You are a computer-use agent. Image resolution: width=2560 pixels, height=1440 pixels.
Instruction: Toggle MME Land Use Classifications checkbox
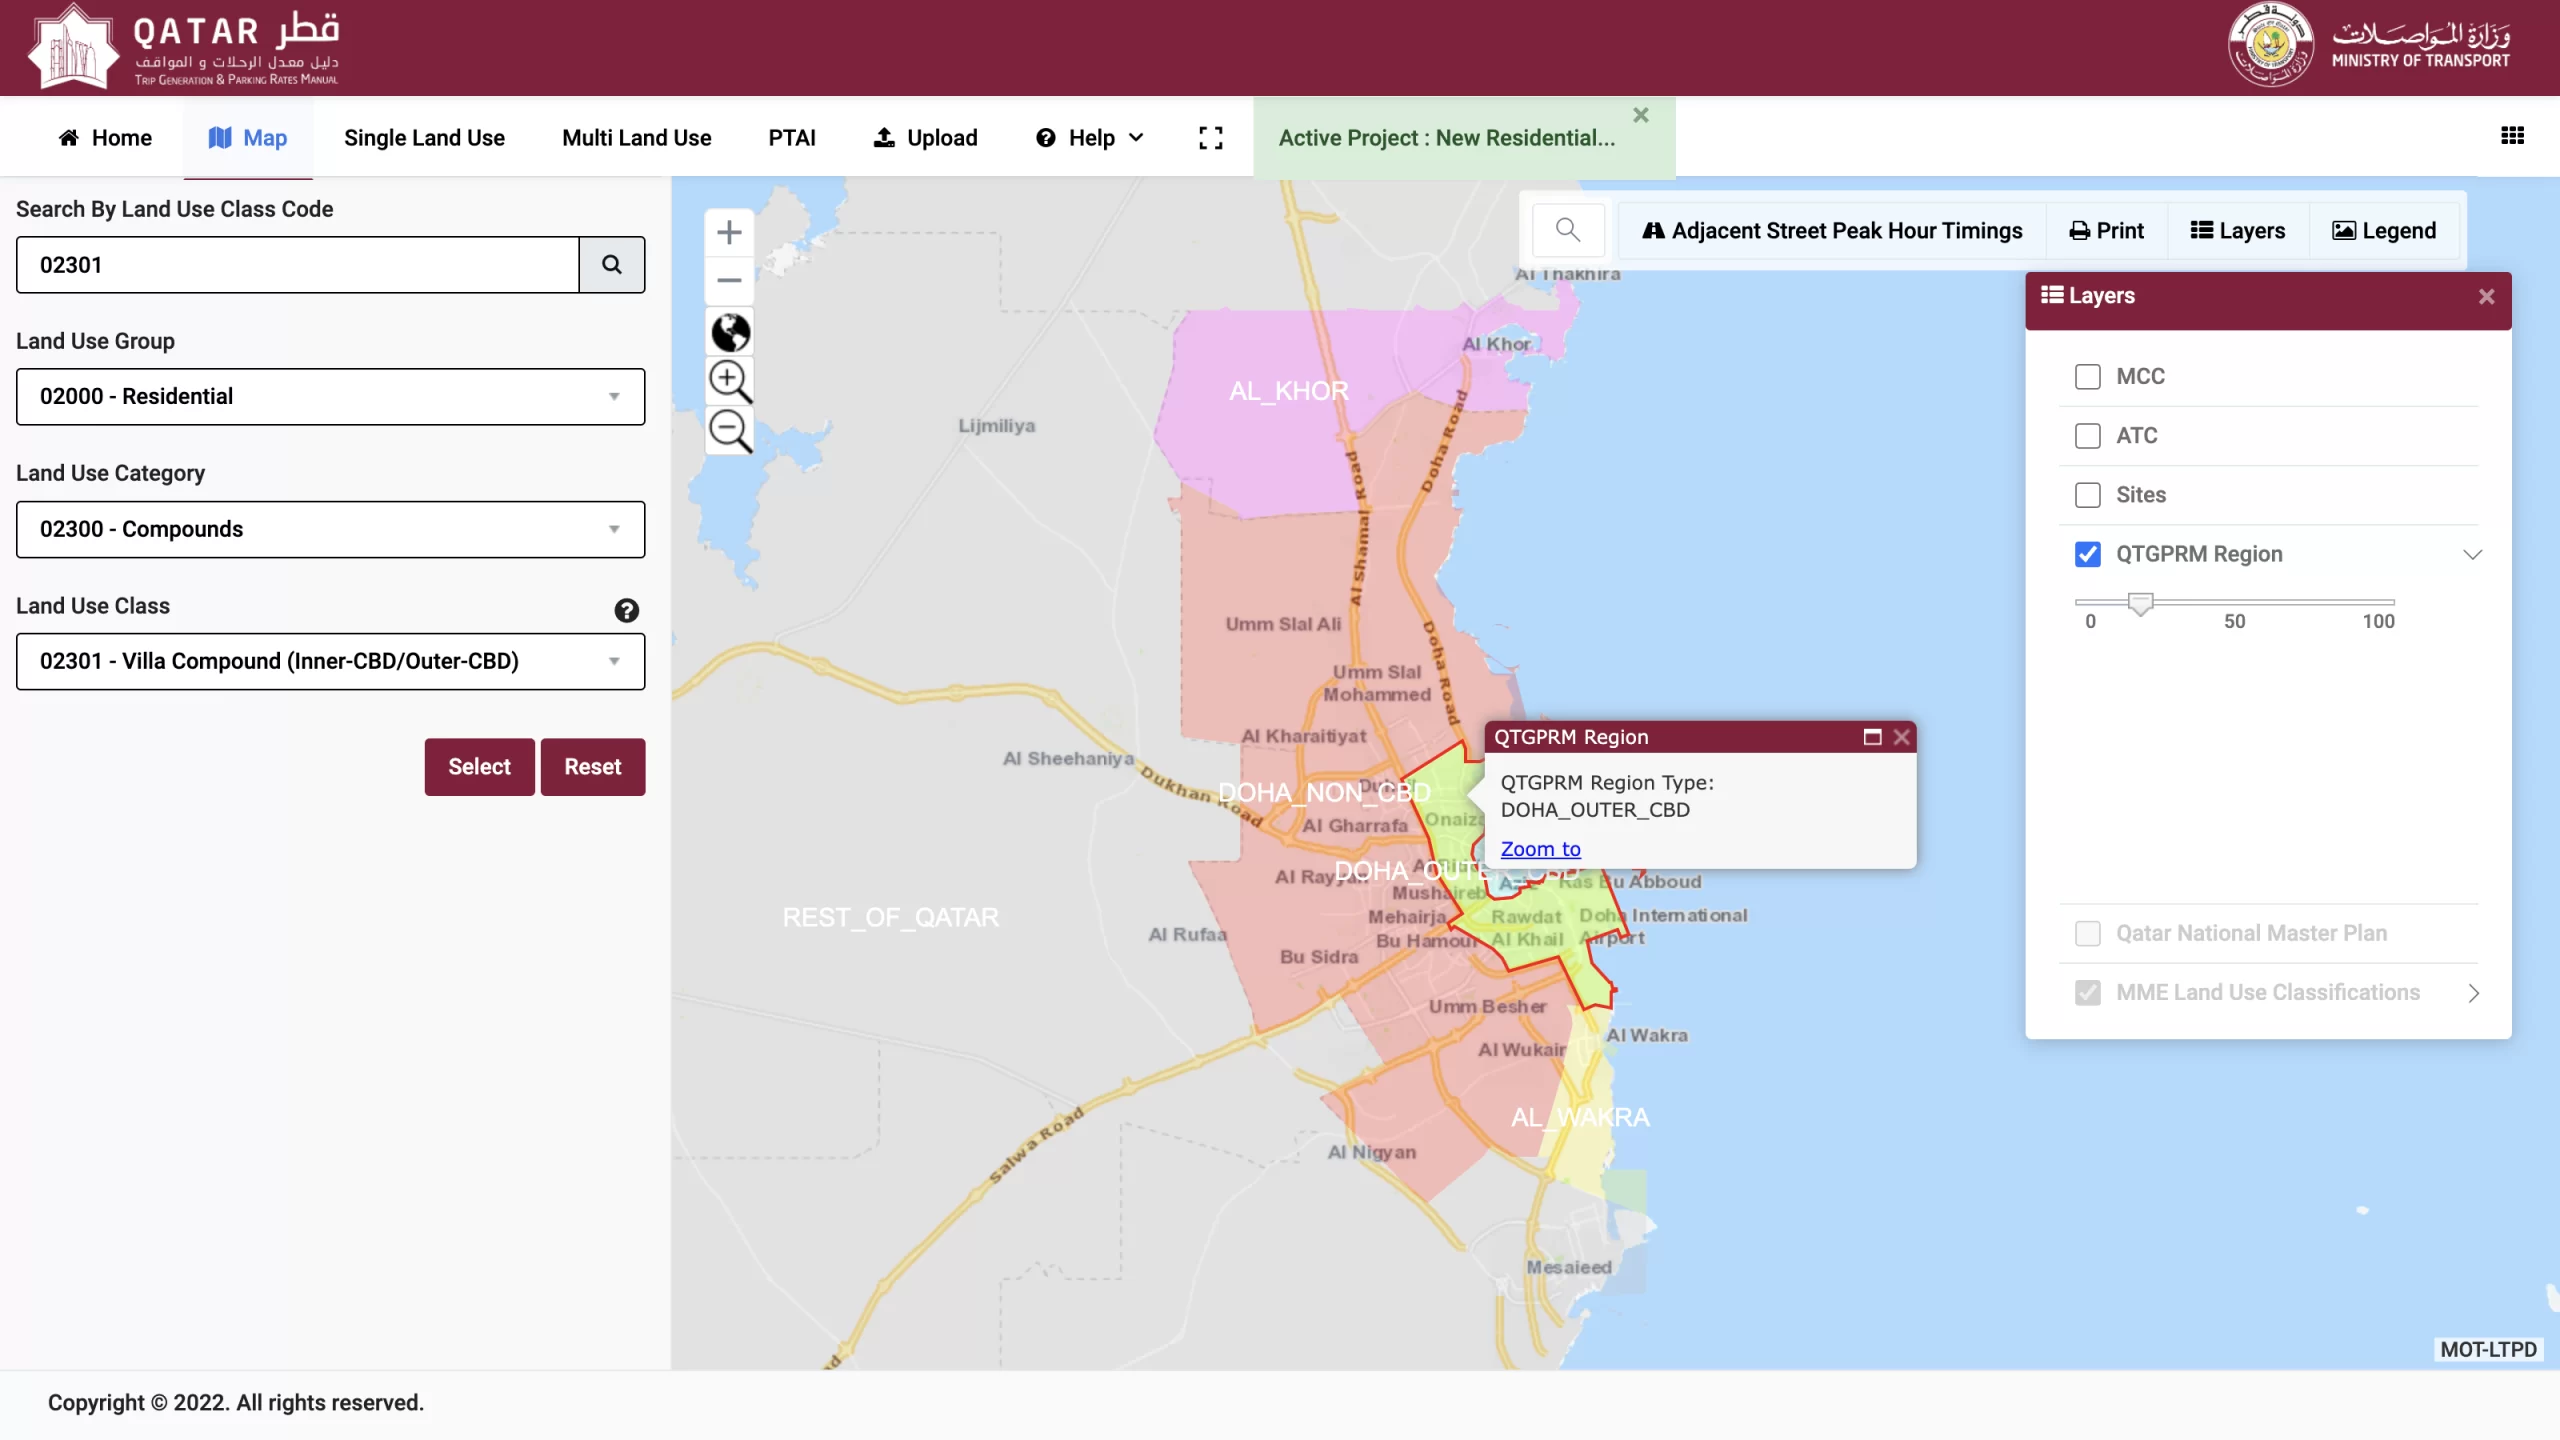2087,992
